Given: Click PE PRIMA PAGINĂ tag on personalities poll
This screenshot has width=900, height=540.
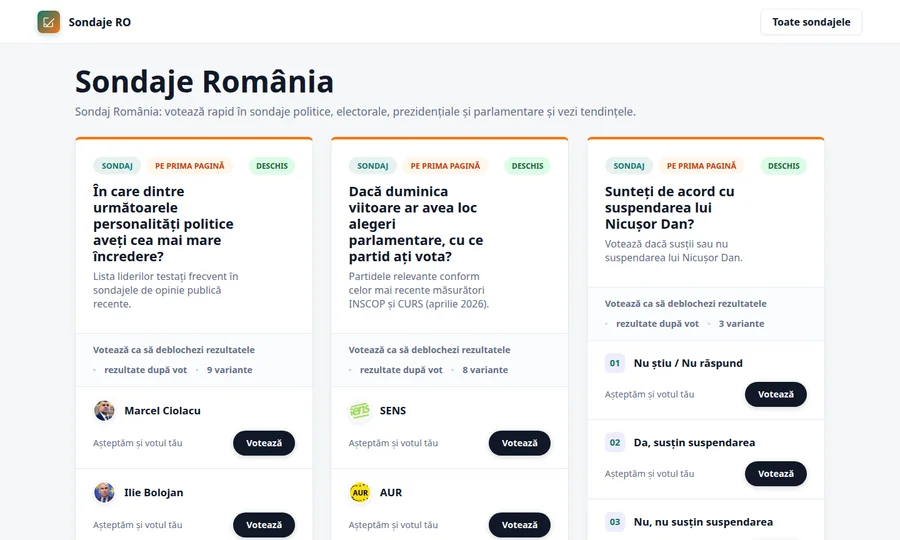Looking at the screenshot, I should click(x=189, y=166).
